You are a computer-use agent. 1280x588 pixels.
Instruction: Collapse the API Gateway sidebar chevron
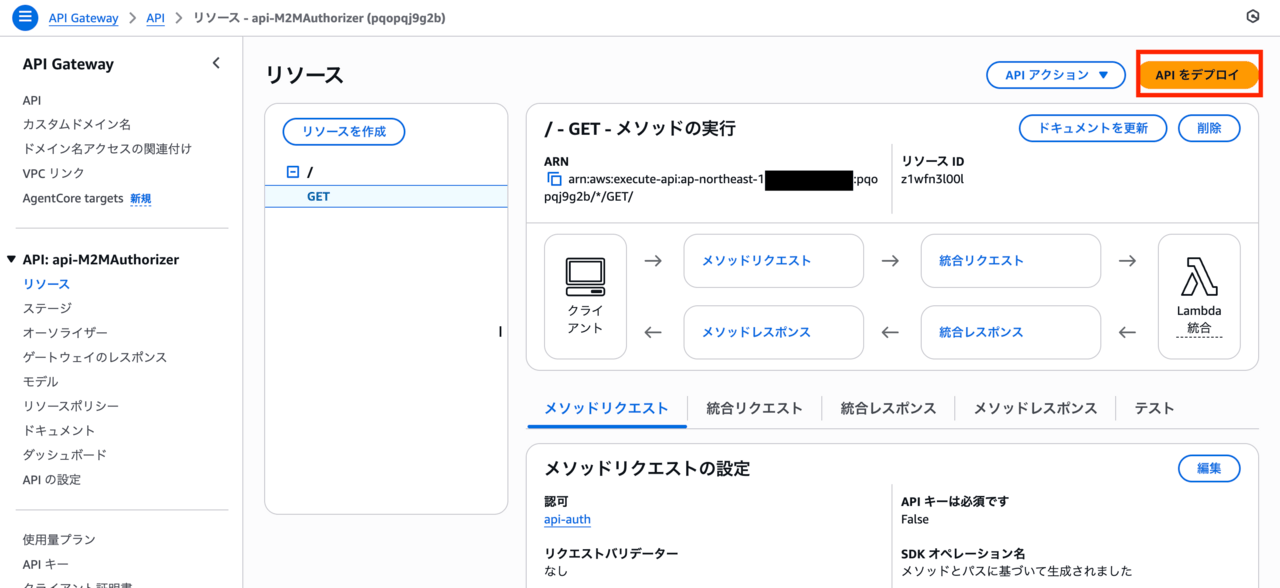(x=216, y=64)
